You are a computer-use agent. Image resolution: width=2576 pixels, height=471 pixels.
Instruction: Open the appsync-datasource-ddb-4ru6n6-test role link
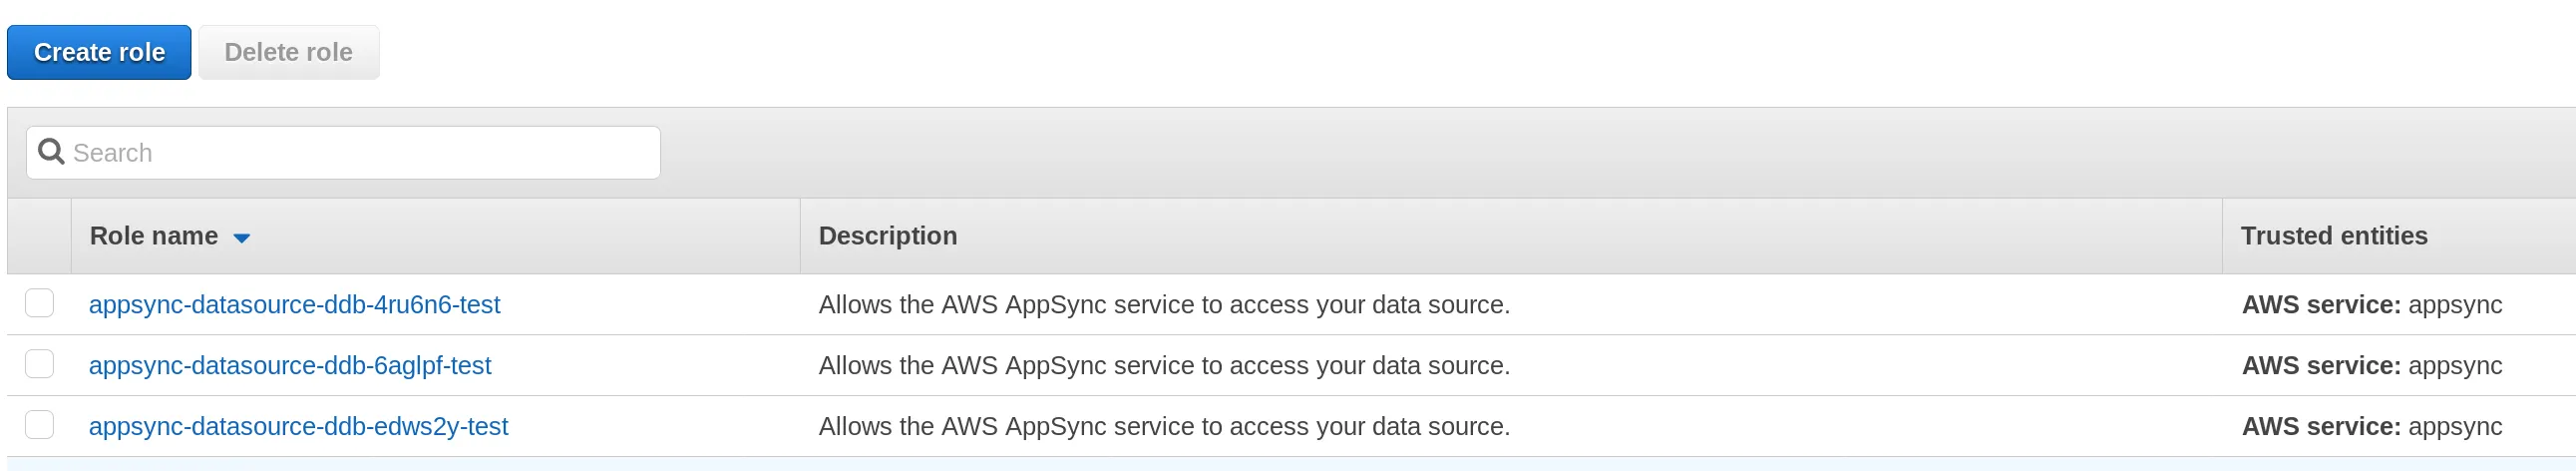294,305
